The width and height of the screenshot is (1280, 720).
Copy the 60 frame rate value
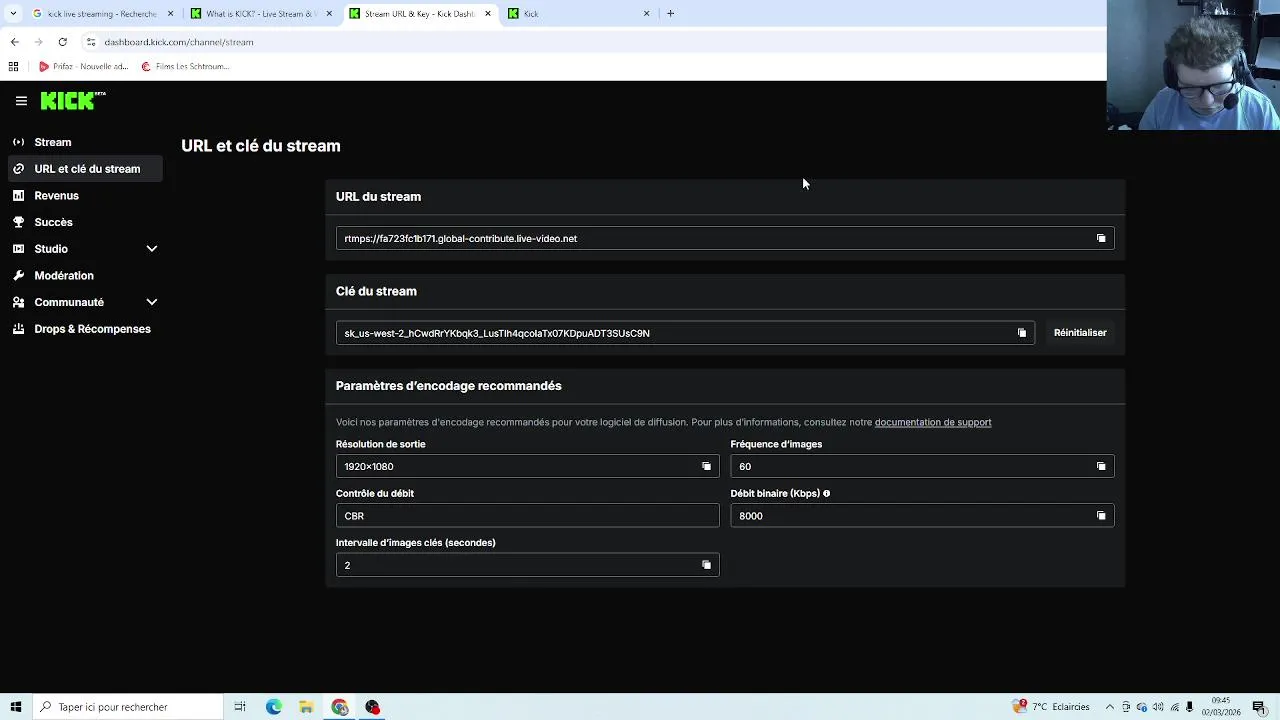point(1101,466)
